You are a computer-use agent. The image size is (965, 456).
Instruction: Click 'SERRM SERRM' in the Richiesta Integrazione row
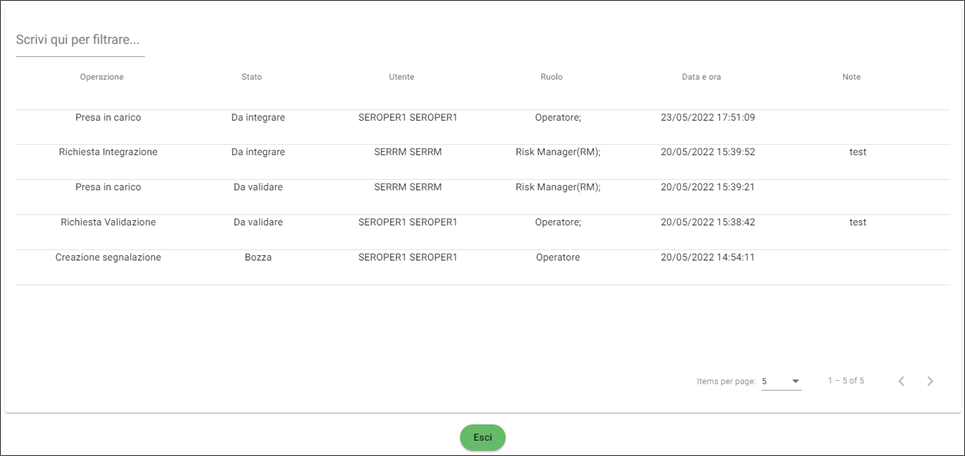pyautogui.click(x=408, y=152)
